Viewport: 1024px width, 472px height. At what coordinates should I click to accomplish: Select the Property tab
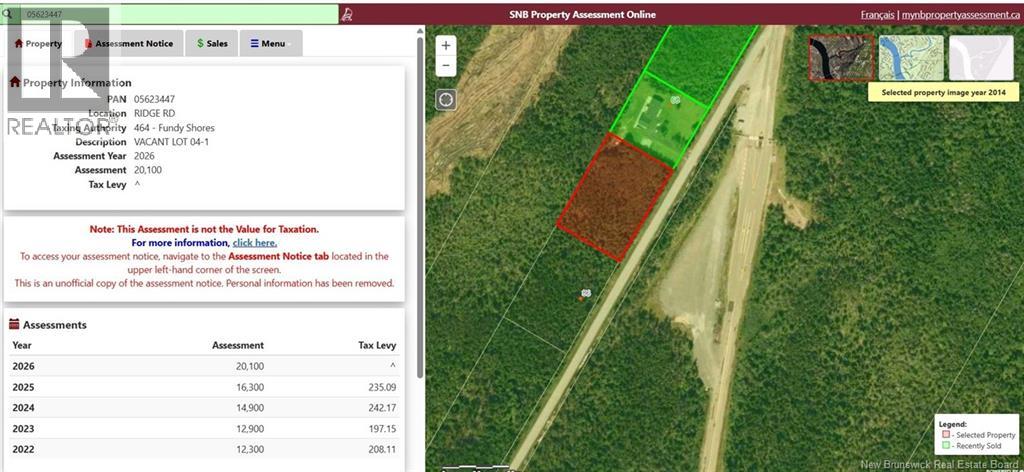point(38,44)
